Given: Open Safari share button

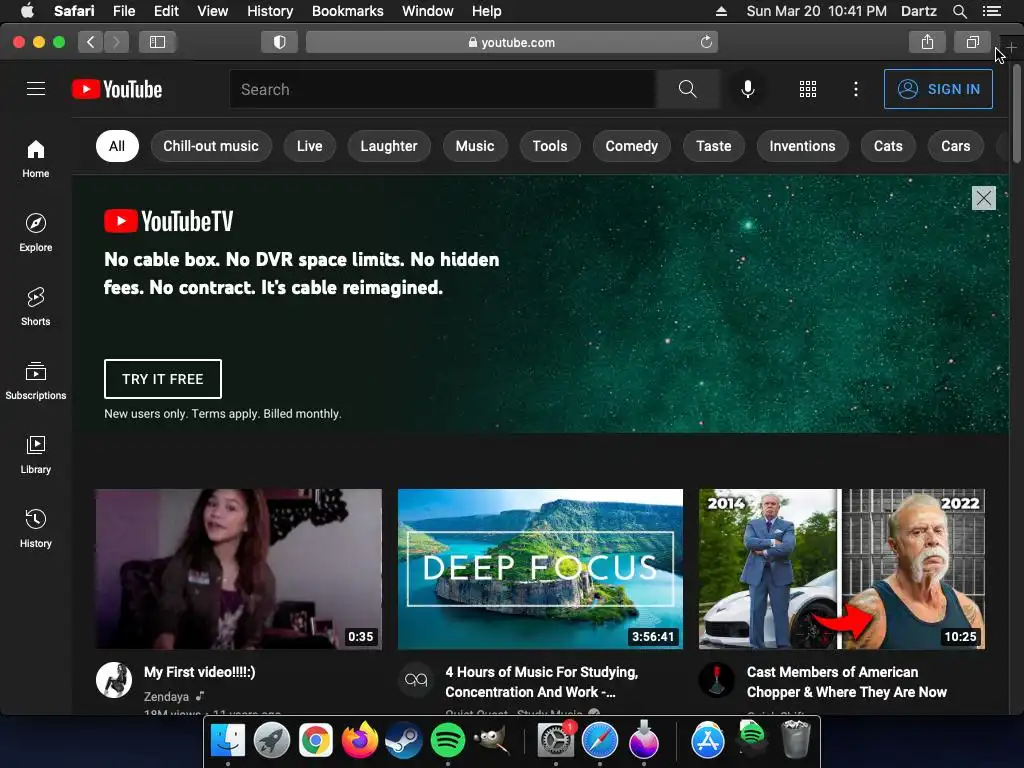Looking at the screenshot, I should click(927, 42).
